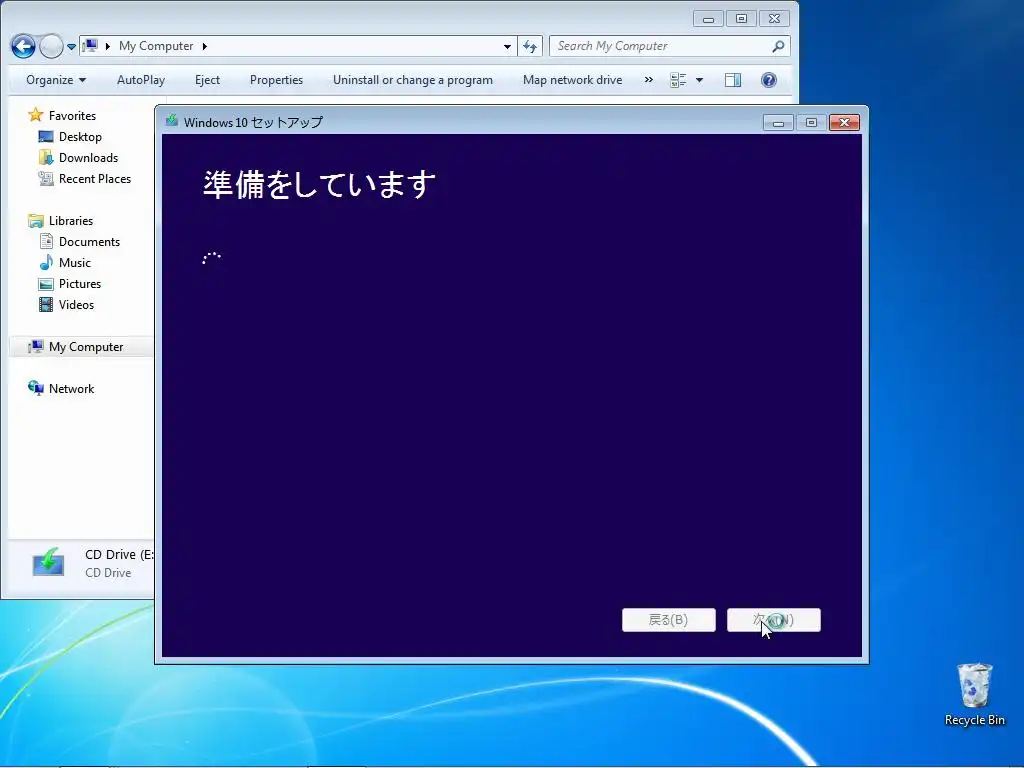Open Videos library
Screen dimensions: 1024x768
click(76, 304)
